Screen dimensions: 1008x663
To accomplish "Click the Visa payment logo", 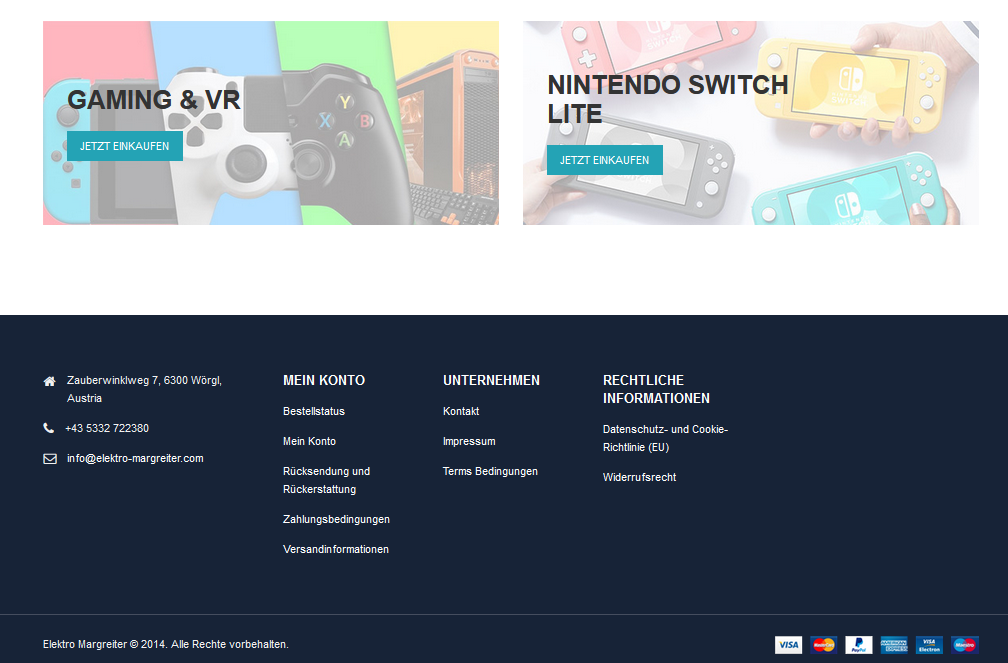I will 788,644.
